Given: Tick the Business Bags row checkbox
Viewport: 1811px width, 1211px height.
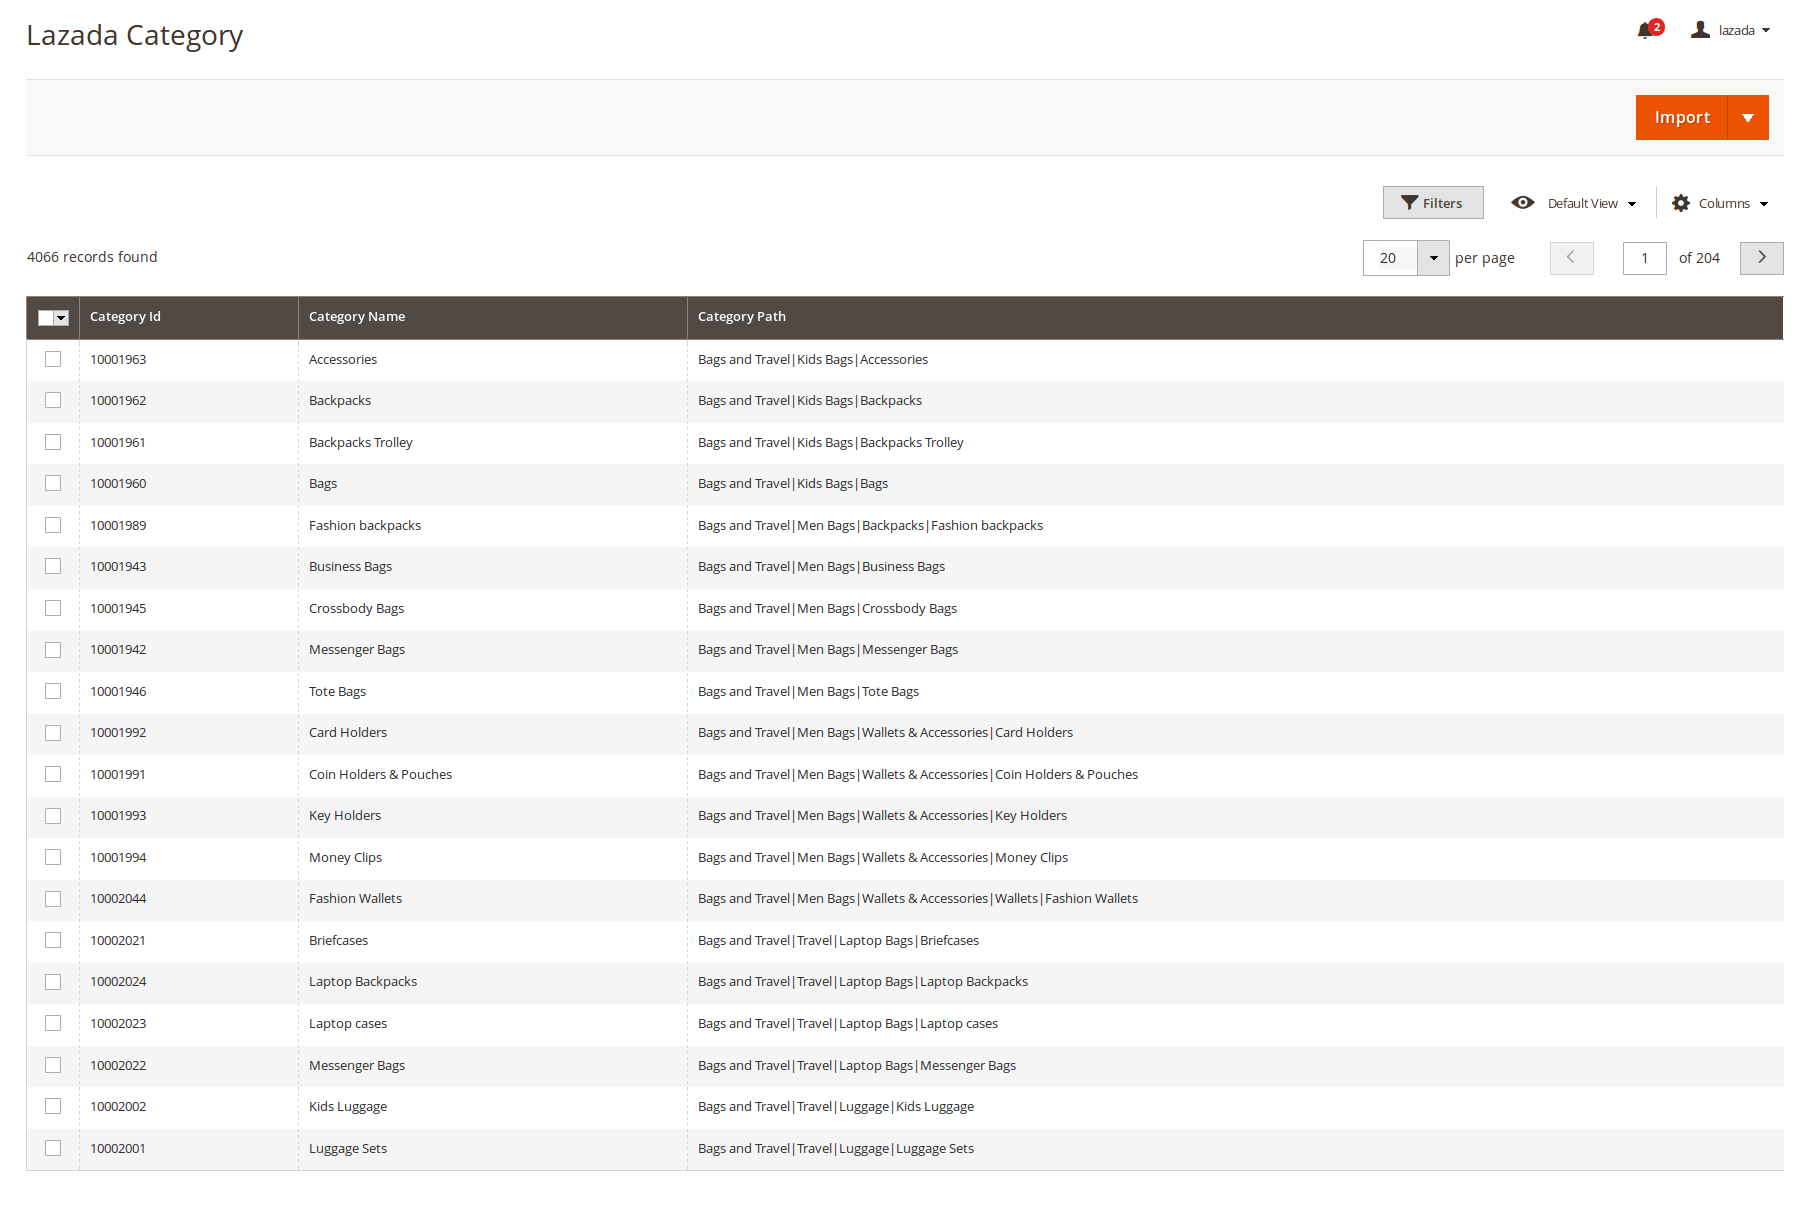Looking at the screenshot, I should (x=53, y=566).
